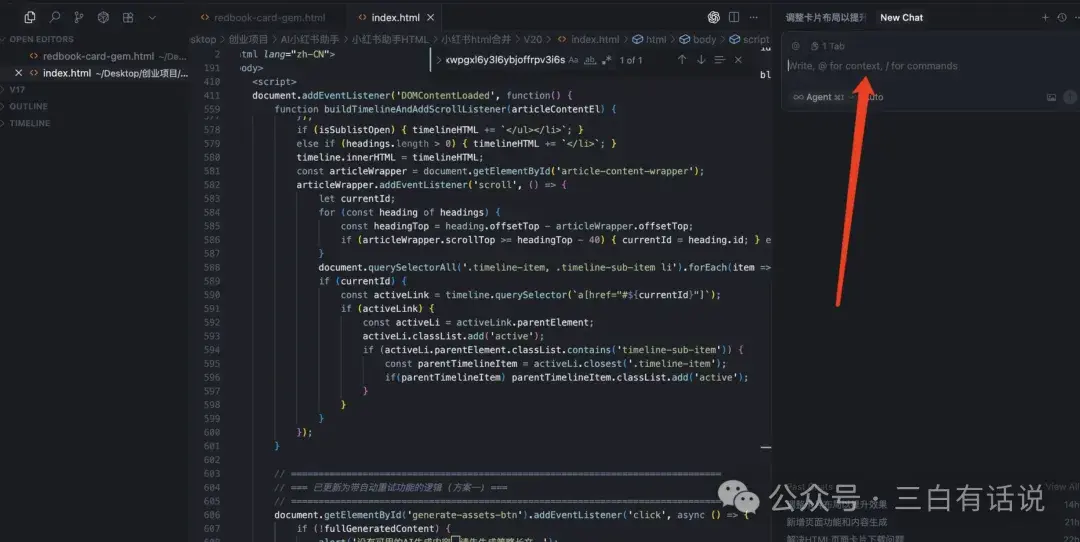Viewport: 1080px width, 542px height.
Task: Open the Search view icon
Action: (55, 17)
